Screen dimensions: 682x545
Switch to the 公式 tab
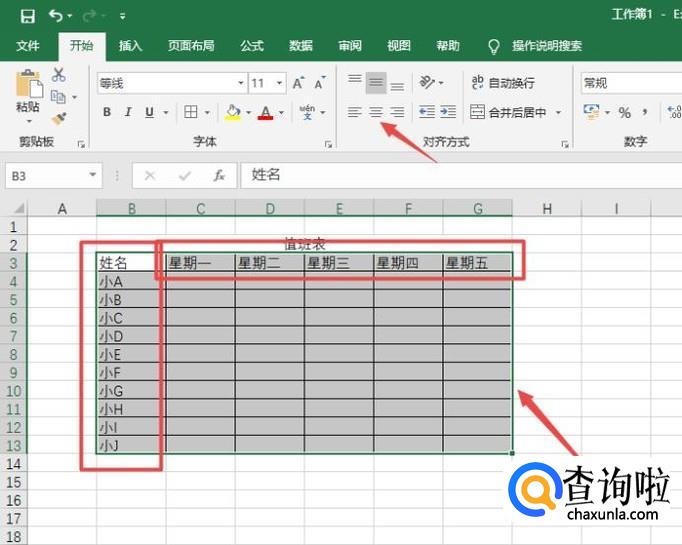252,46
